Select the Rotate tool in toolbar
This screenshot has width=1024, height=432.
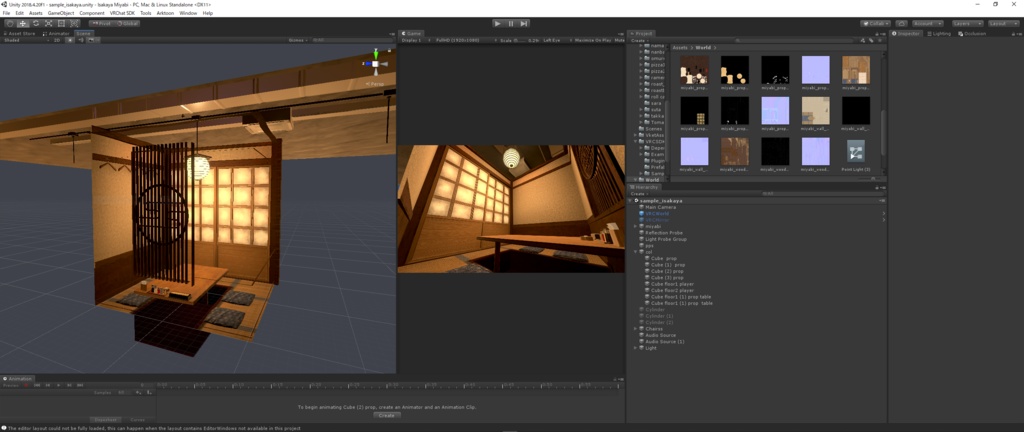(35, 23)
